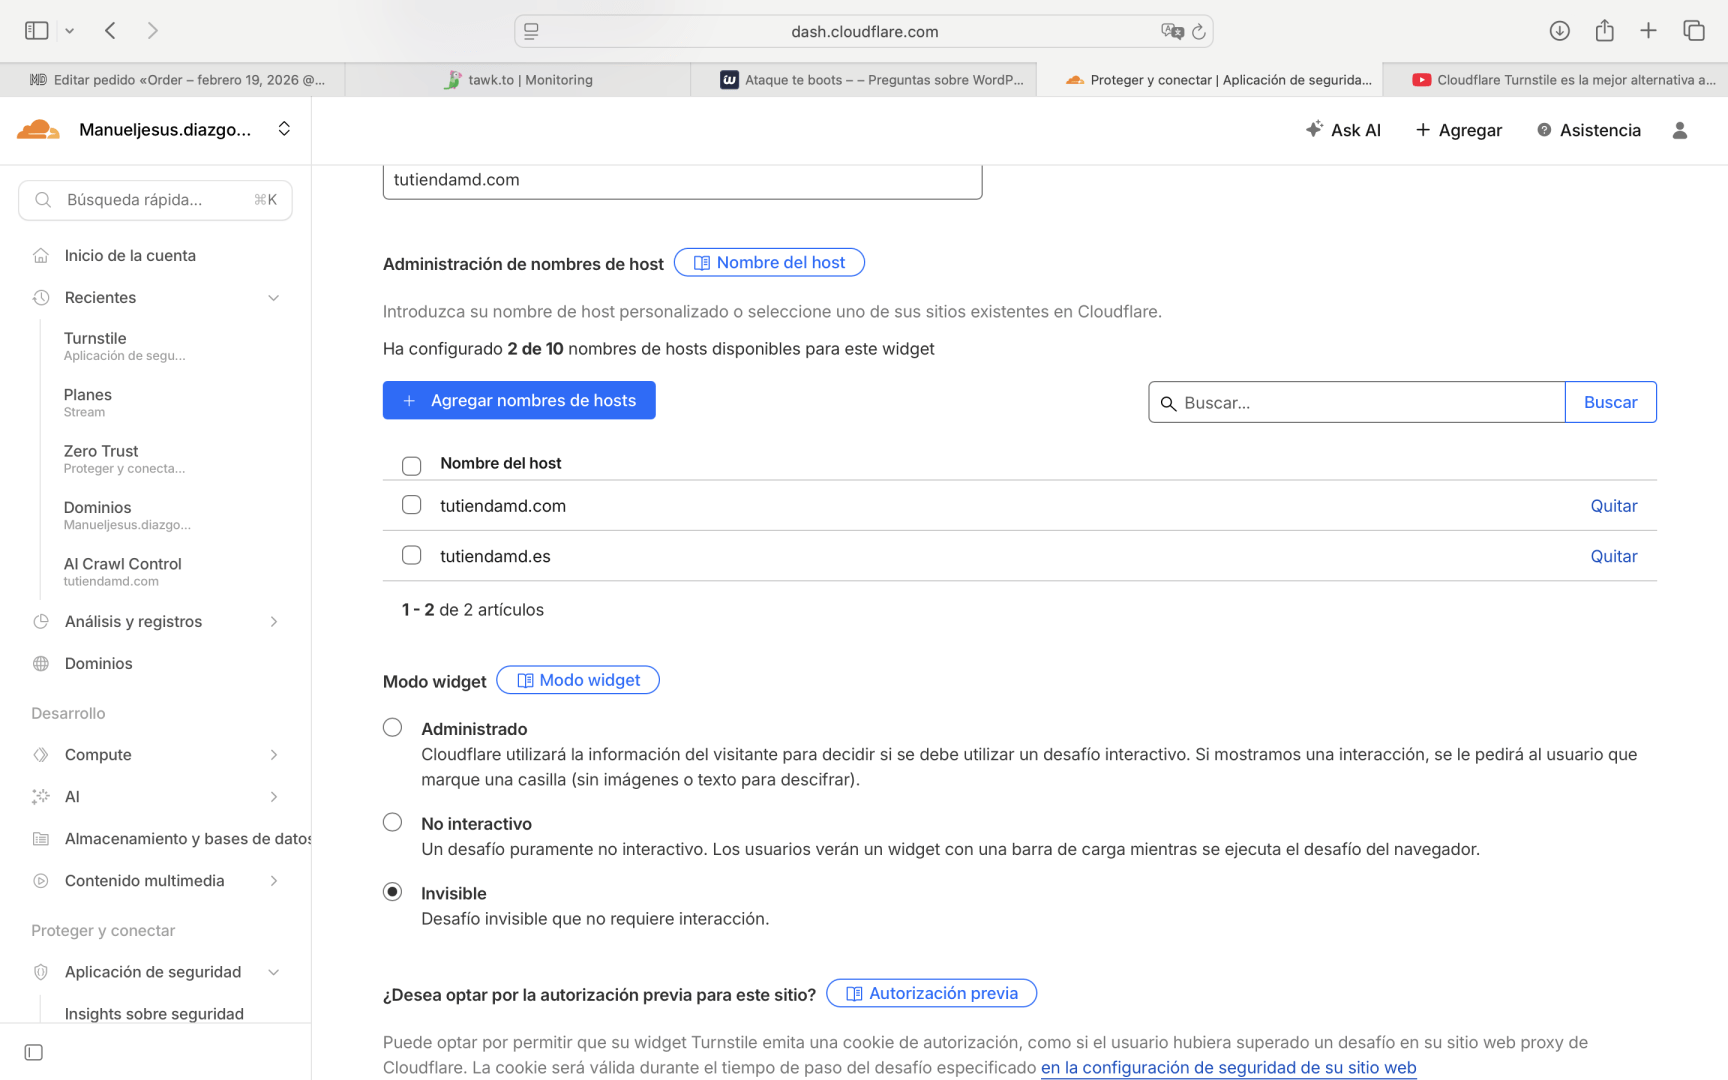Collapse the Recientes sidebar section
This screenshot has height=1080, width=1728.
coord(273,298)
